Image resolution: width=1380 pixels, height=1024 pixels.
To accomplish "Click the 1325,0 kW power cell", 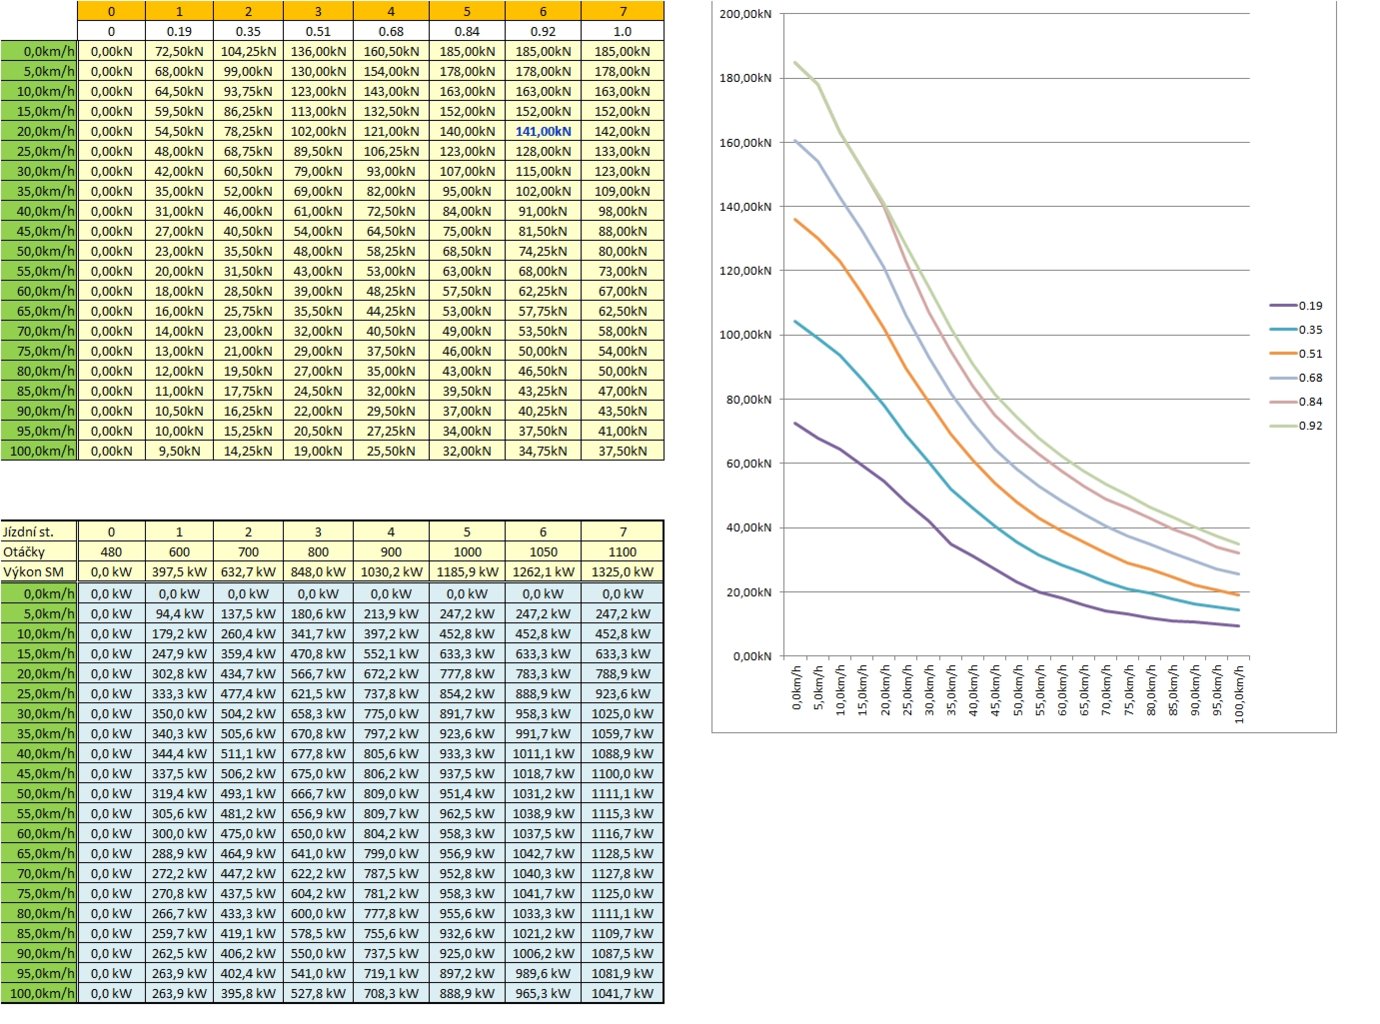I will point(622,572).
